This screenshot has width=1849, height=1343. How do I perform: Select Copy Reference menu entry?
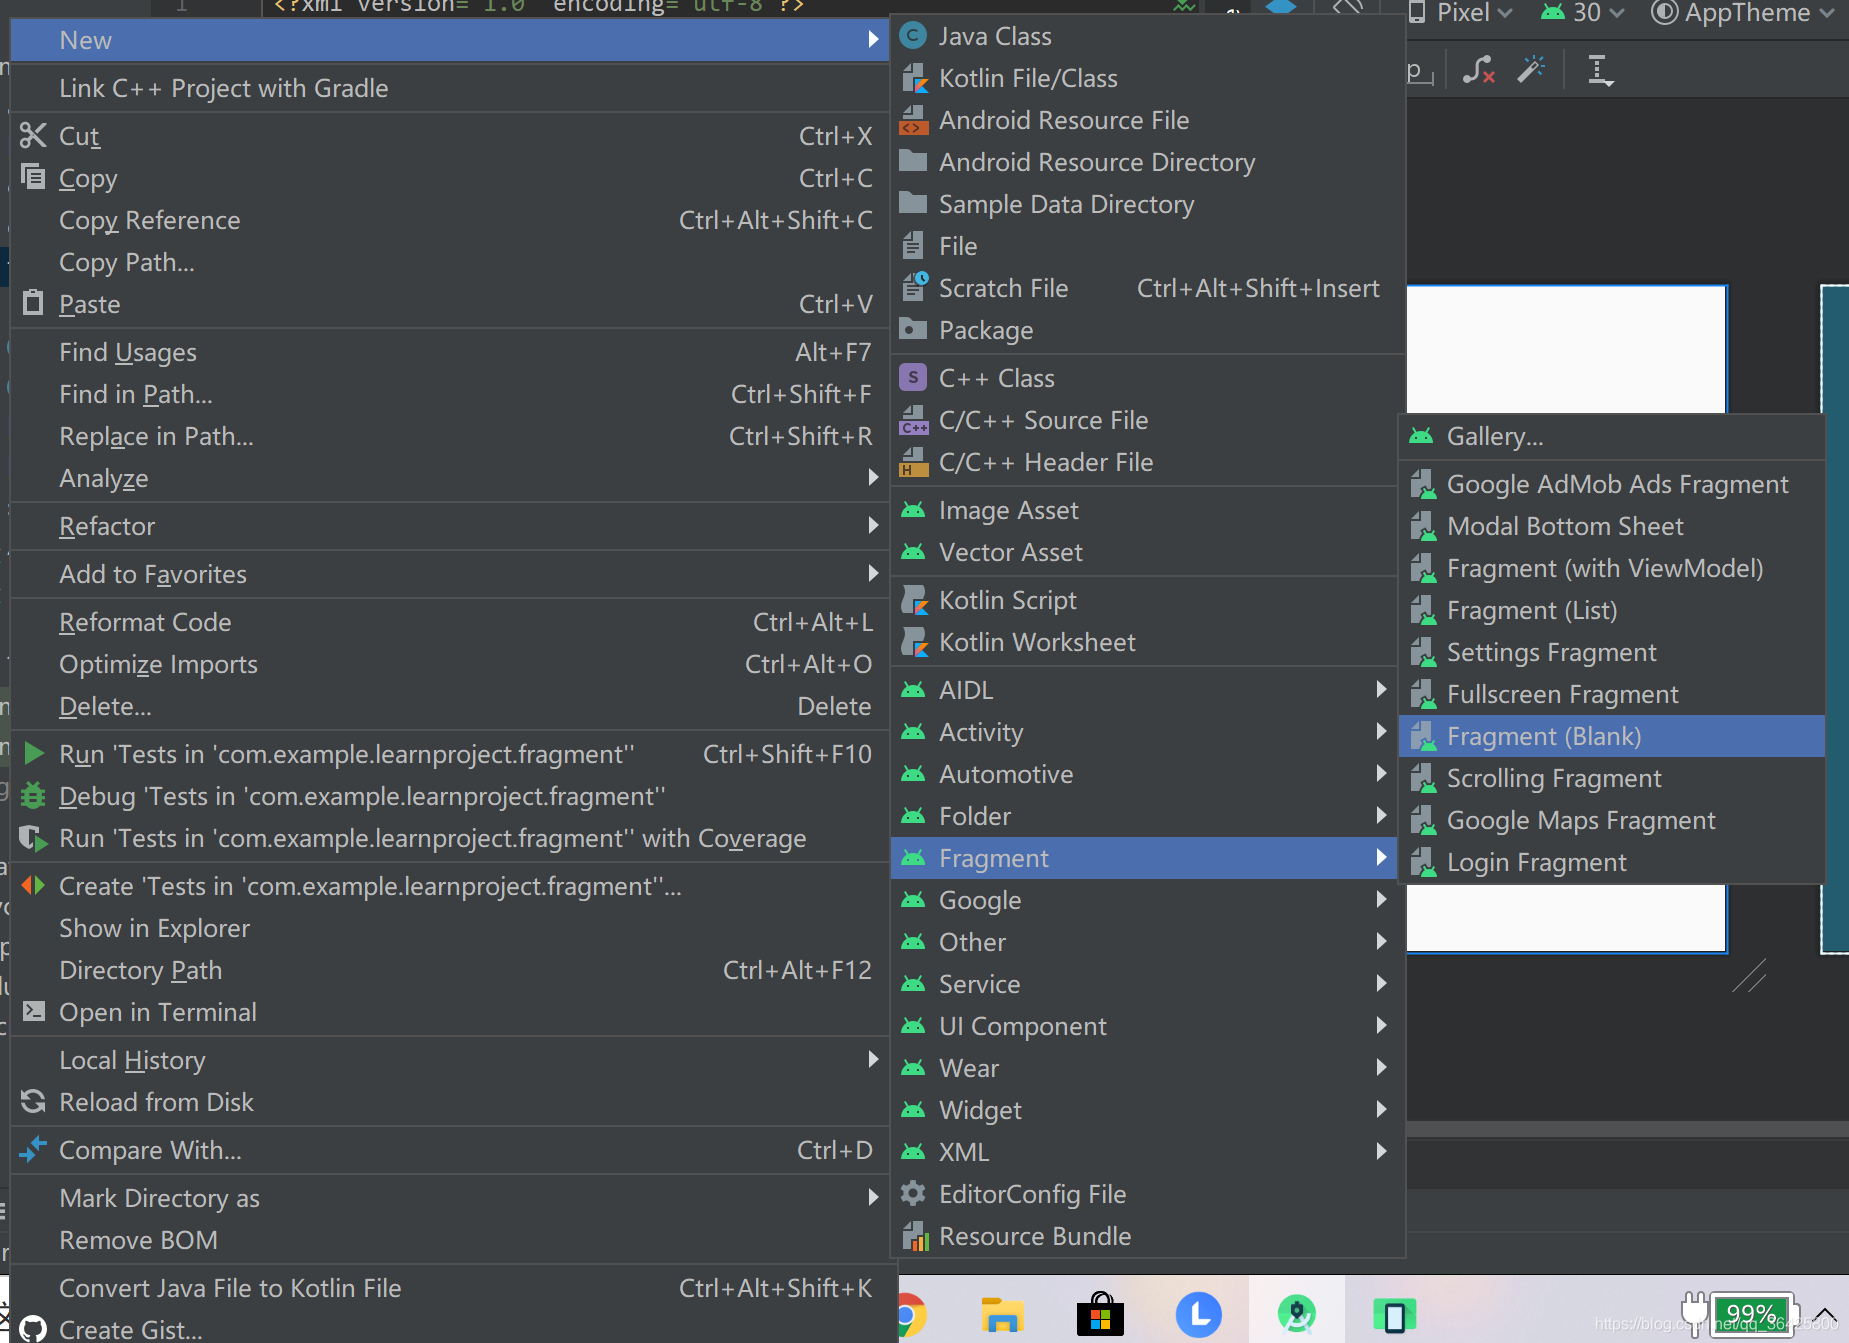pos(450,220)
